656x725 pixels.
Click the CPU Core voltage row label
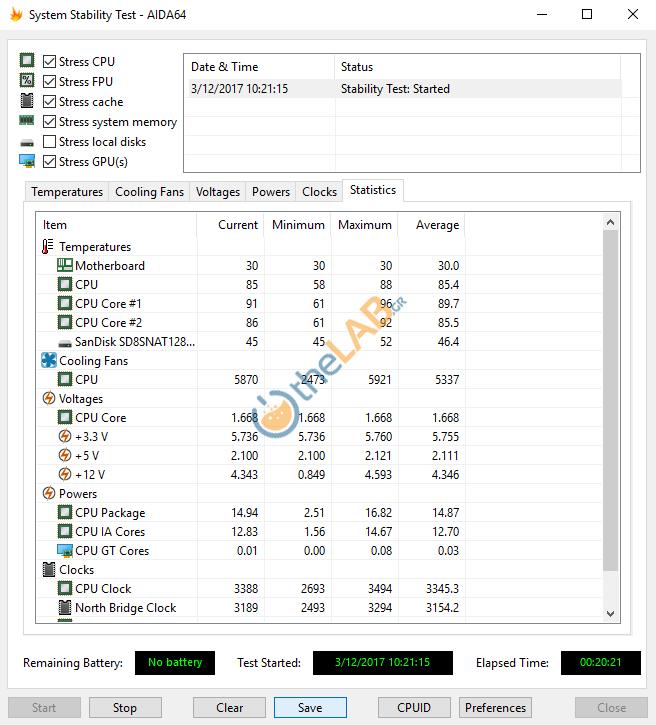coord(101,418)
